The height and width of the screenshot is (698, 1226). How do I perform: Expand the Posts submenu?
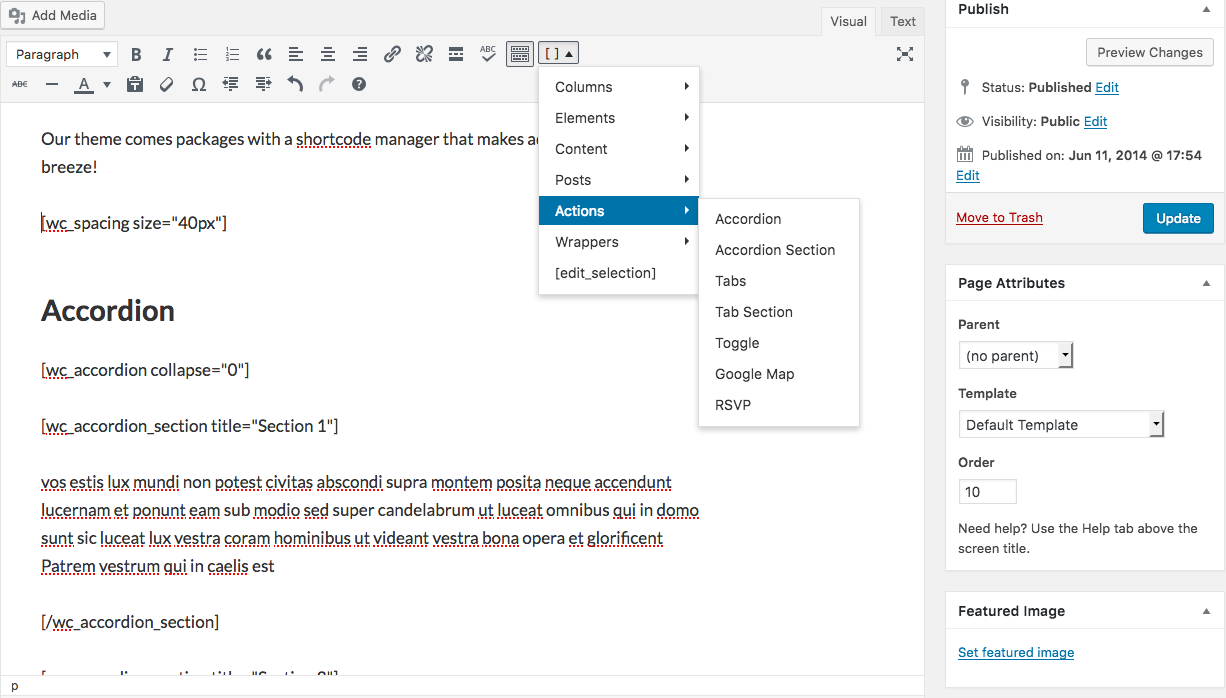(619, 180)
